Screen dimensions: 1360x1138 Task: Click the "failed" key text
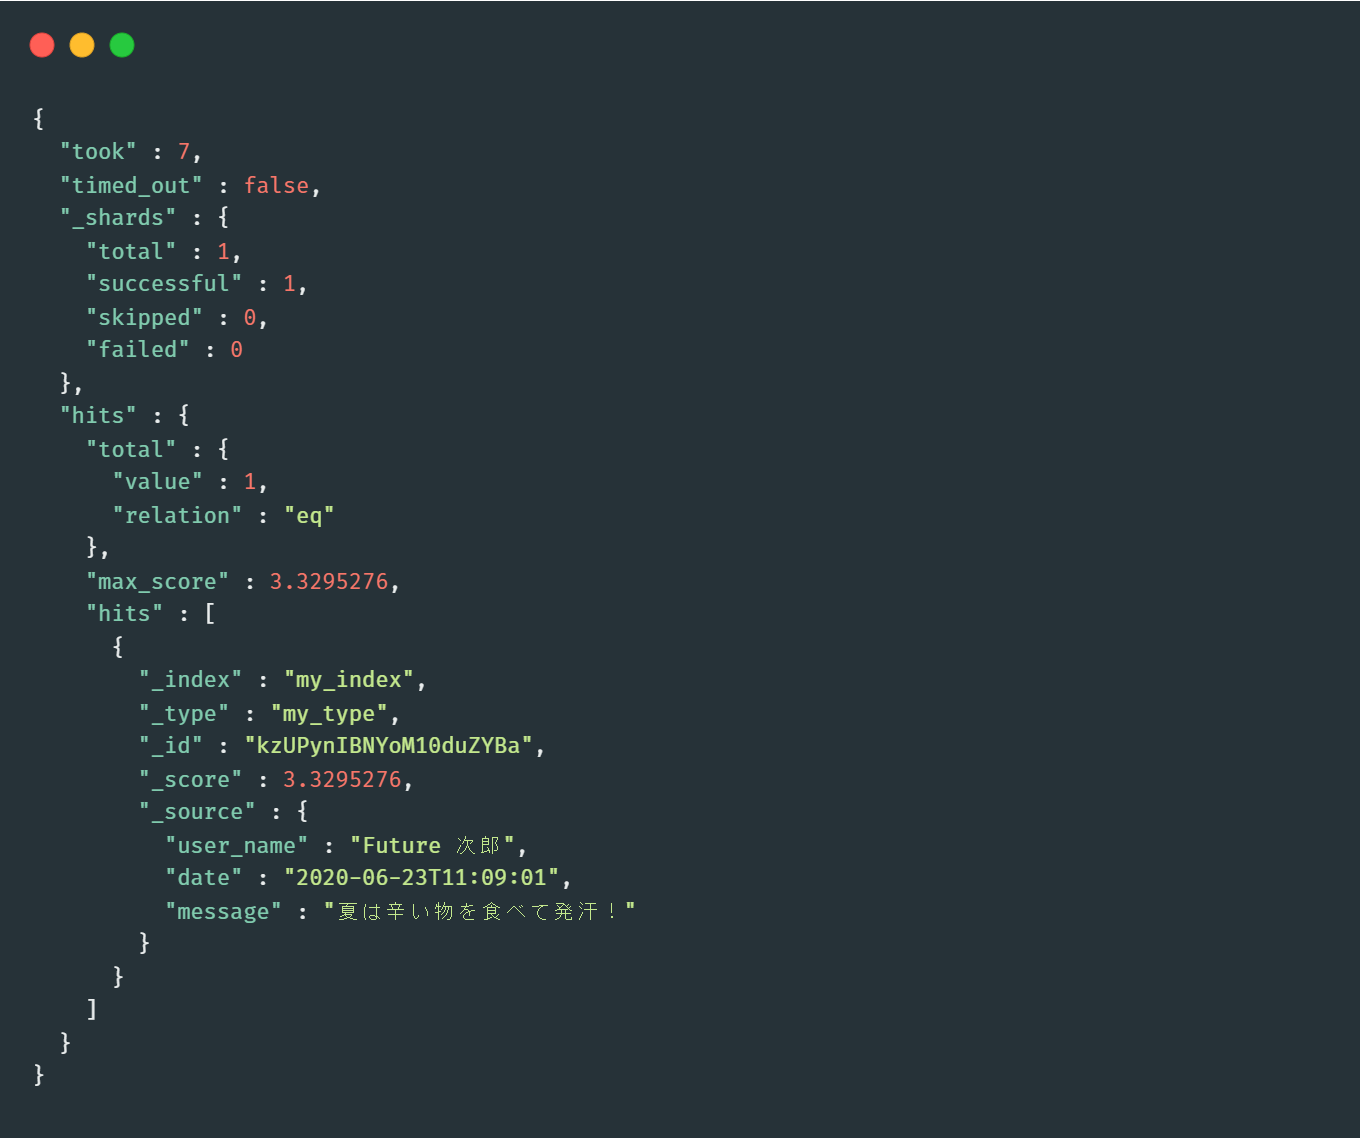pos(138,350)
